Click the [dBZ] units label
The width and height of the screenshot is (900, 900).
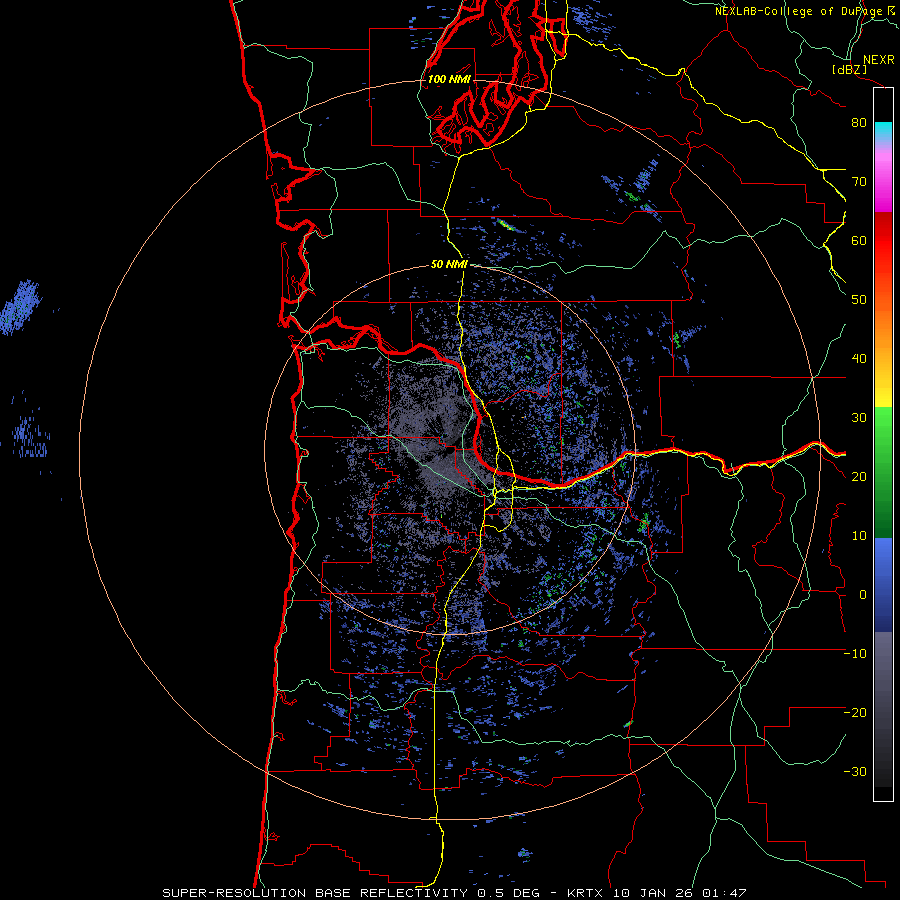tap(849, 70)
